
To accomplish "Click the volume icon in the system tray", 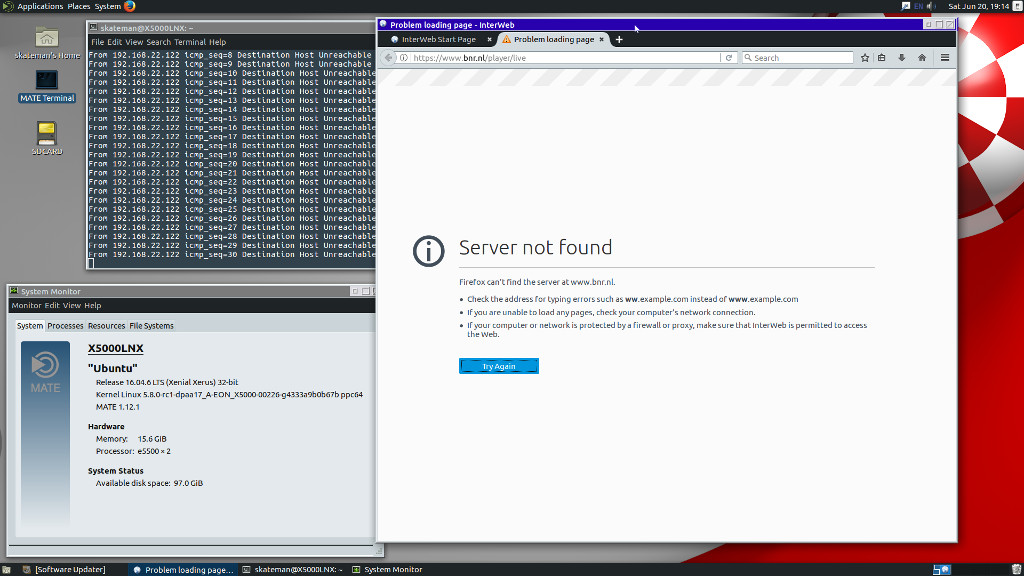I will pos(930,6).
